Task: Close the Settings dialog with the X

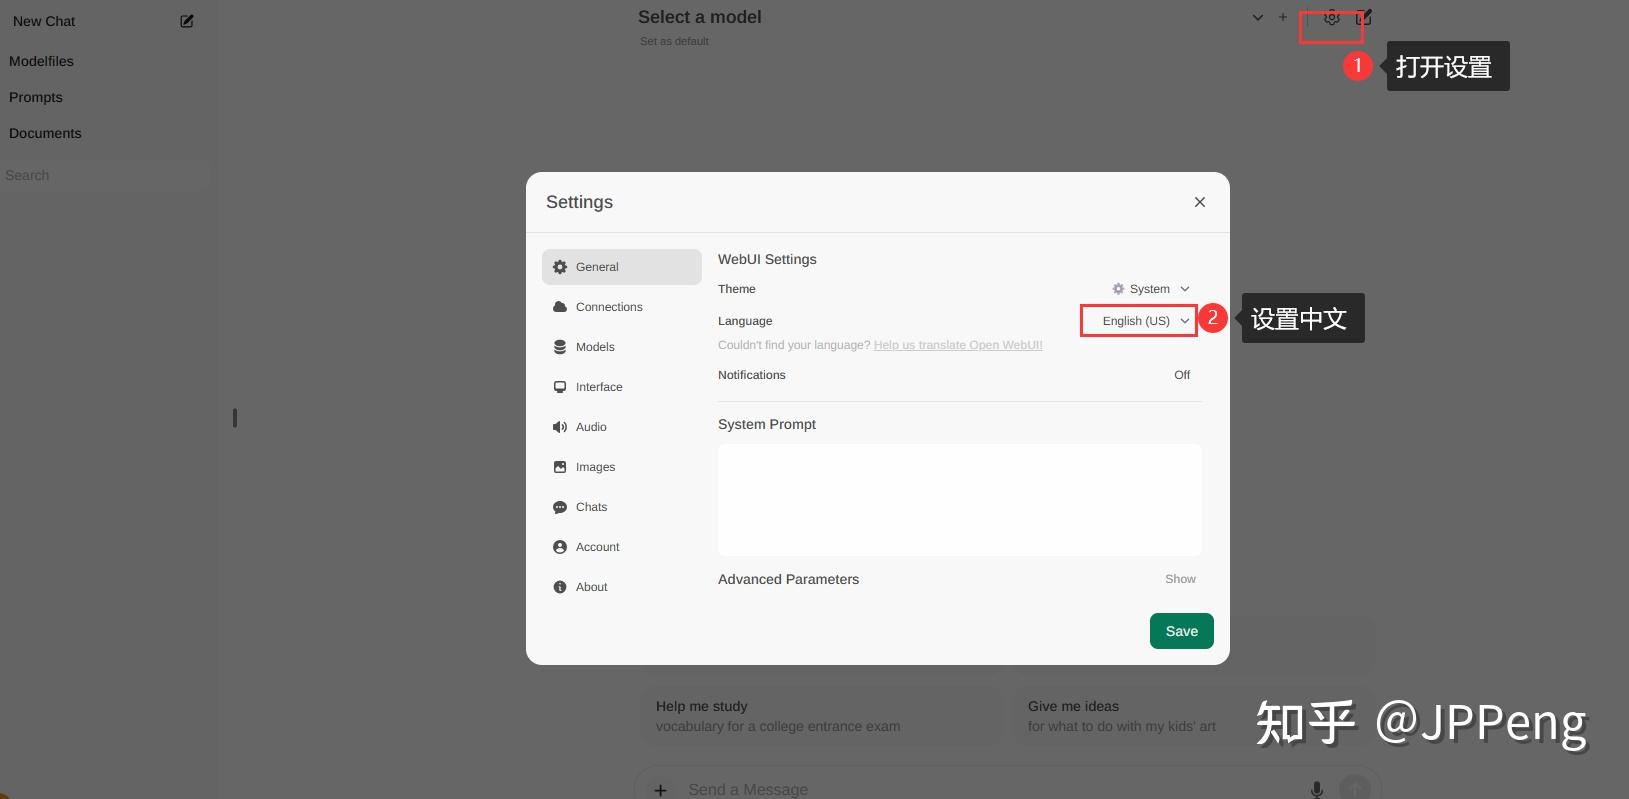Action: pos(1200,202)
